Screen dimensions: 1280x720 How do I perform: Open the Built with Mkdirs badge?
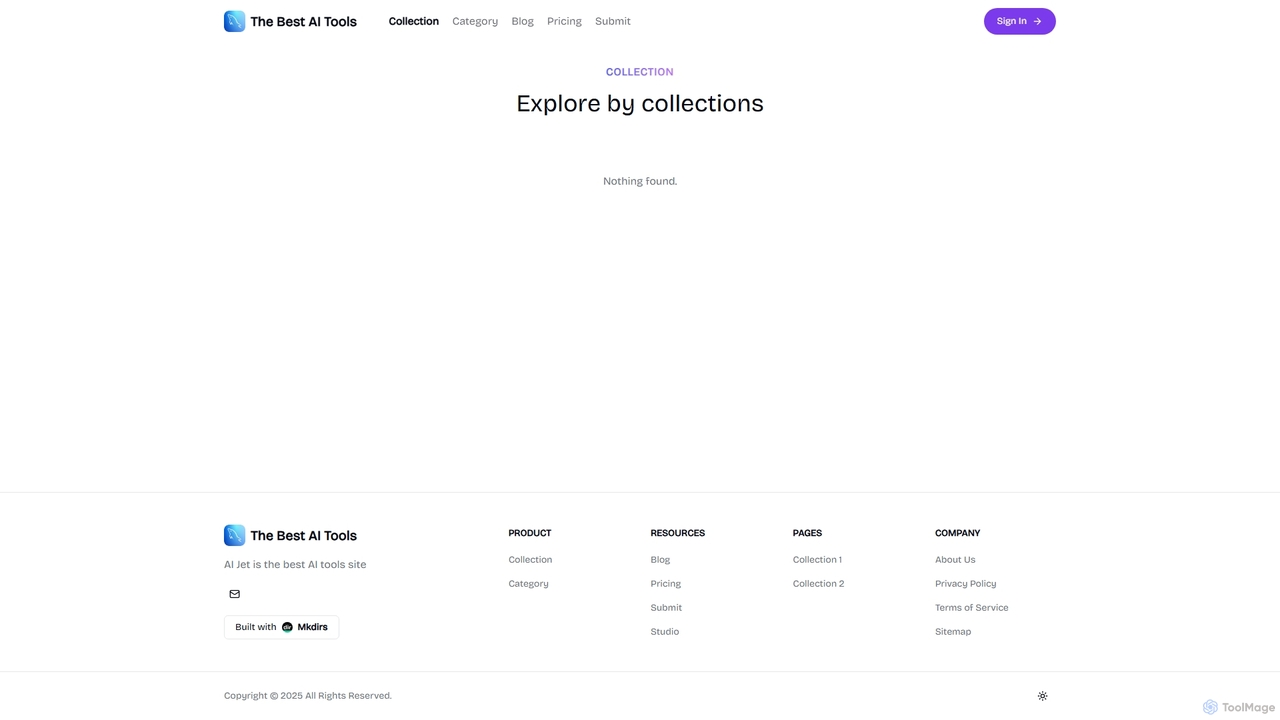tap(281, 627)
